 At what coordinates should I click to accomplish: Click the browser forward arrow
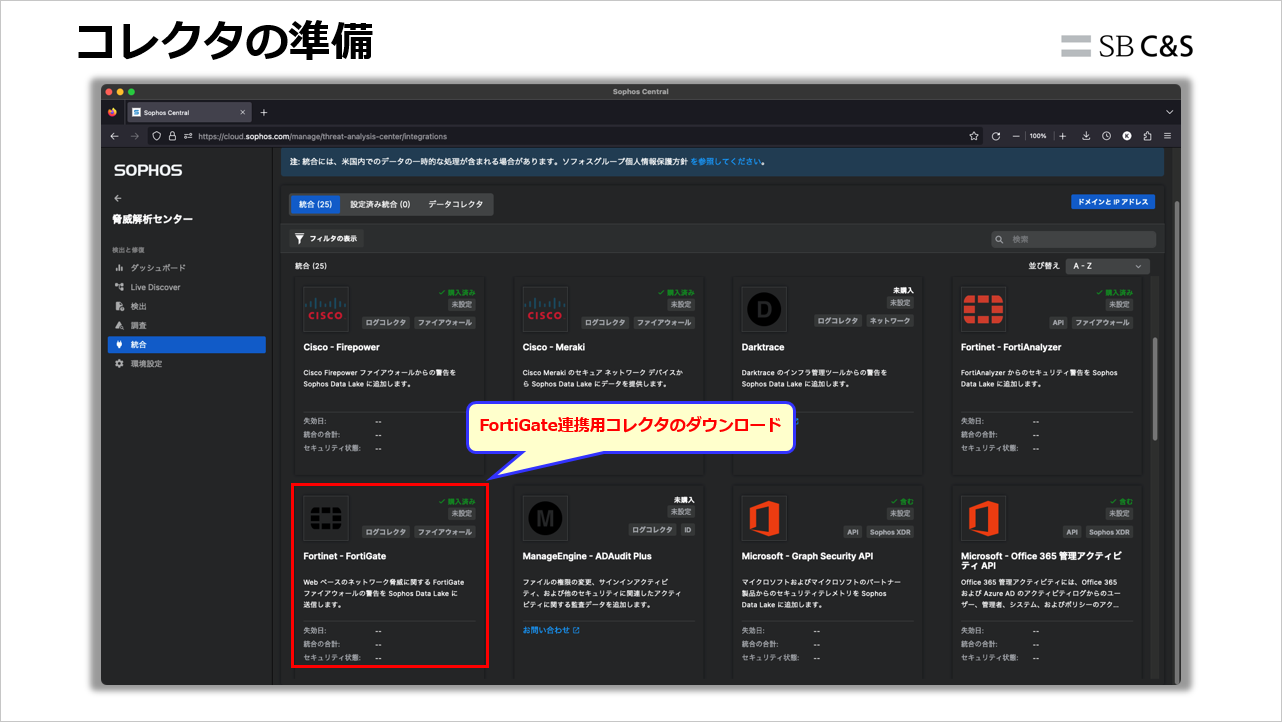click(x=135, y=136)
